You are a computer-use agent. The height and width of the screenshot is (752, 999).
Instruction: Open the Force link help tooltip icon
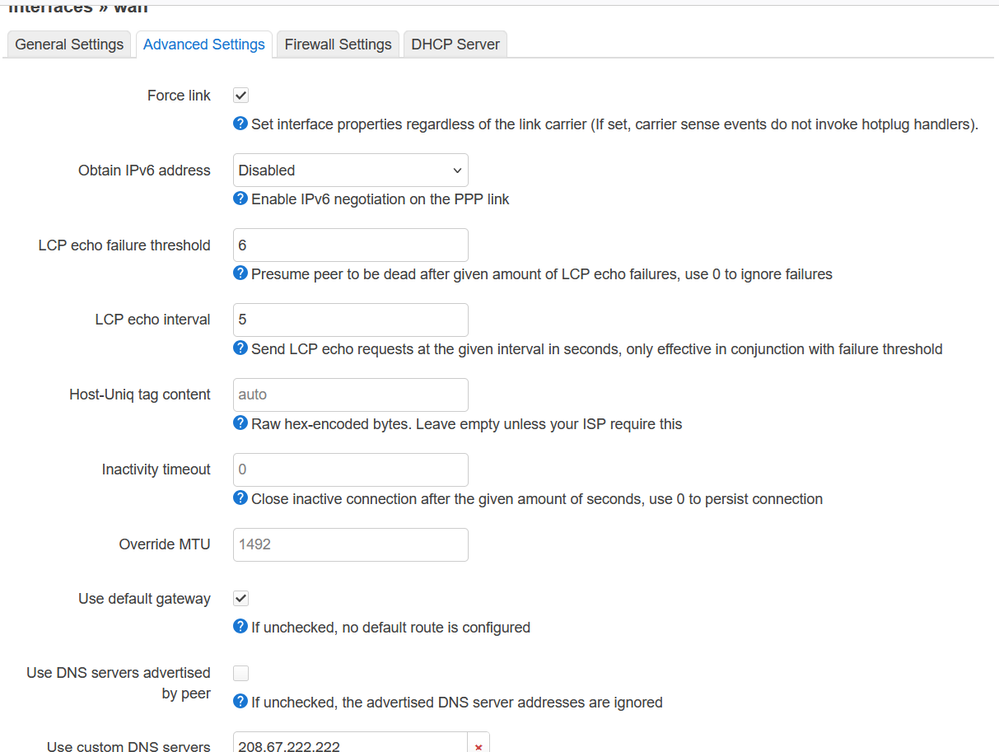tap(240, 124)
